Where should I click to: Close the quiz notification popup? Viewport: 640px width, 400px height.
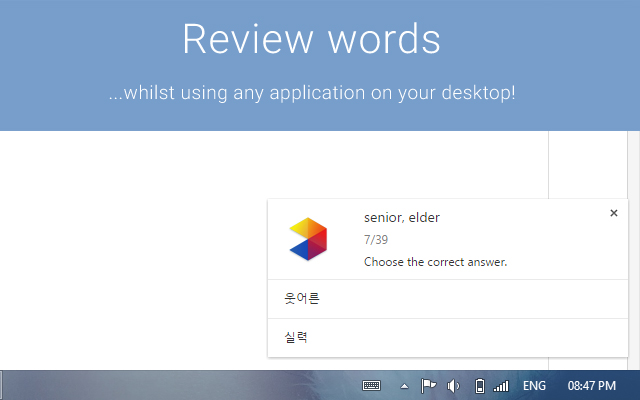(613, 213)
